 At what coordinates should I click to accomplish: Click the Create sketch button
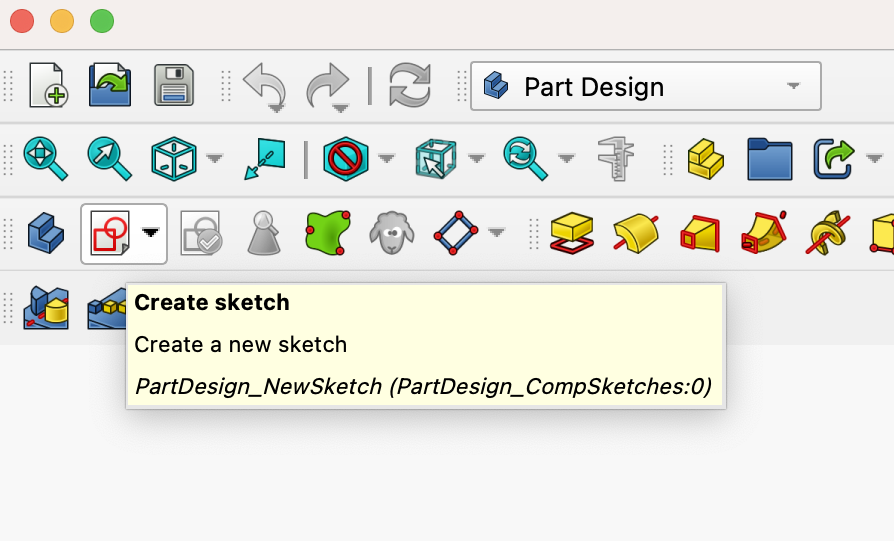[108, 233]
